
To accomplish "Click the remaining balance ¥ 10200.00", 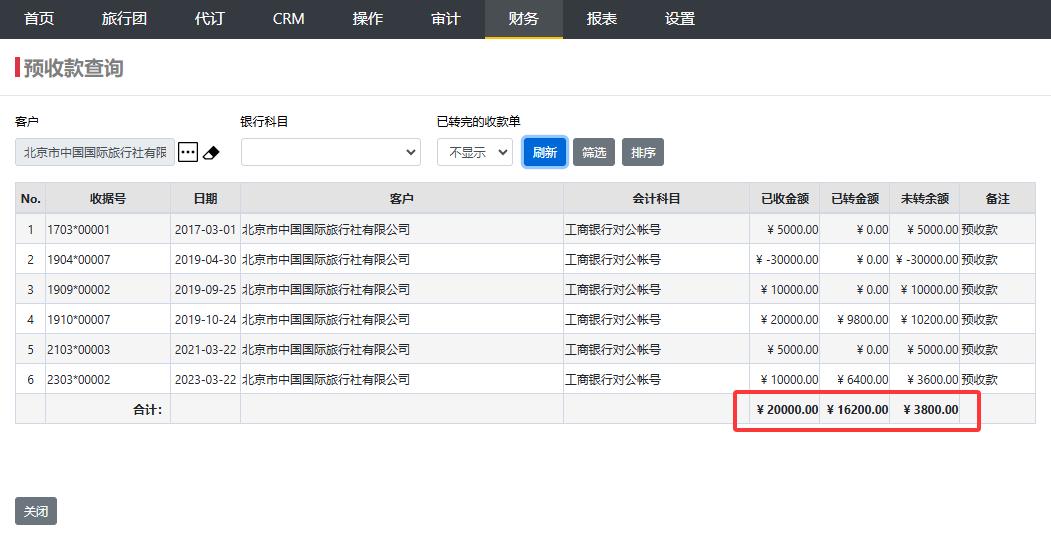I will (x=929, y=320).
